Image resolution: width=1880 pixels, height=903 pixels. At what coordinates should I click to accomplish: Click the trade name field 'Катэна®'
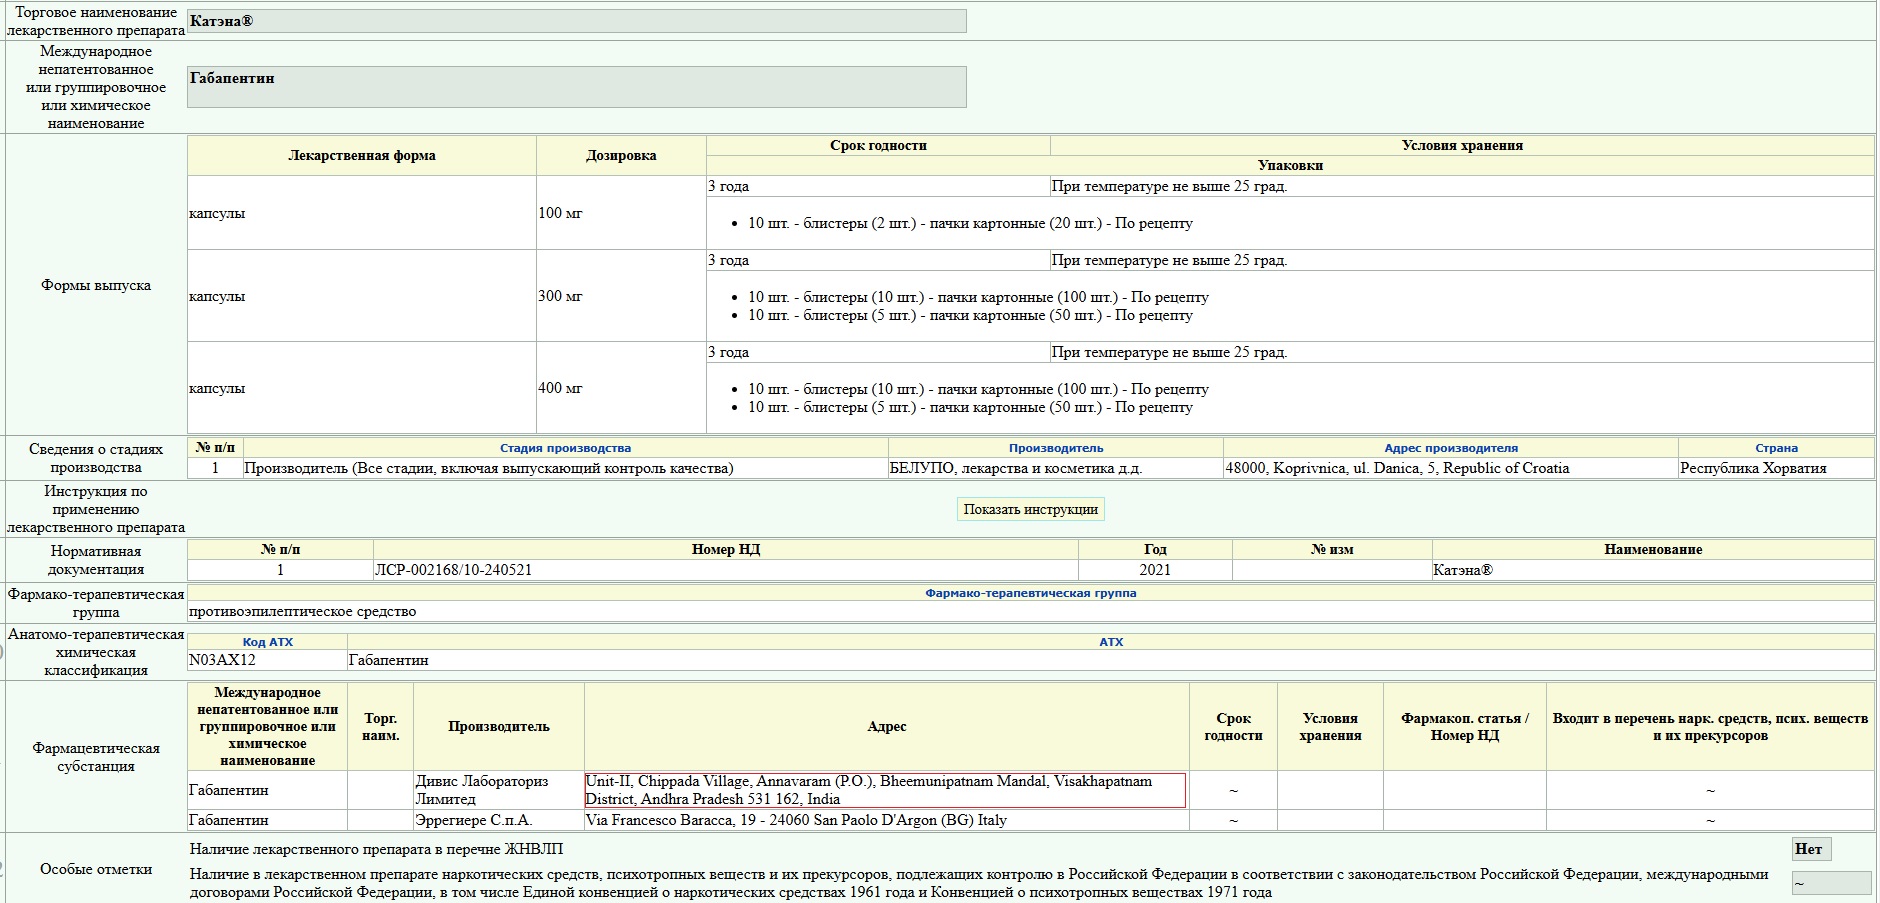577,21
